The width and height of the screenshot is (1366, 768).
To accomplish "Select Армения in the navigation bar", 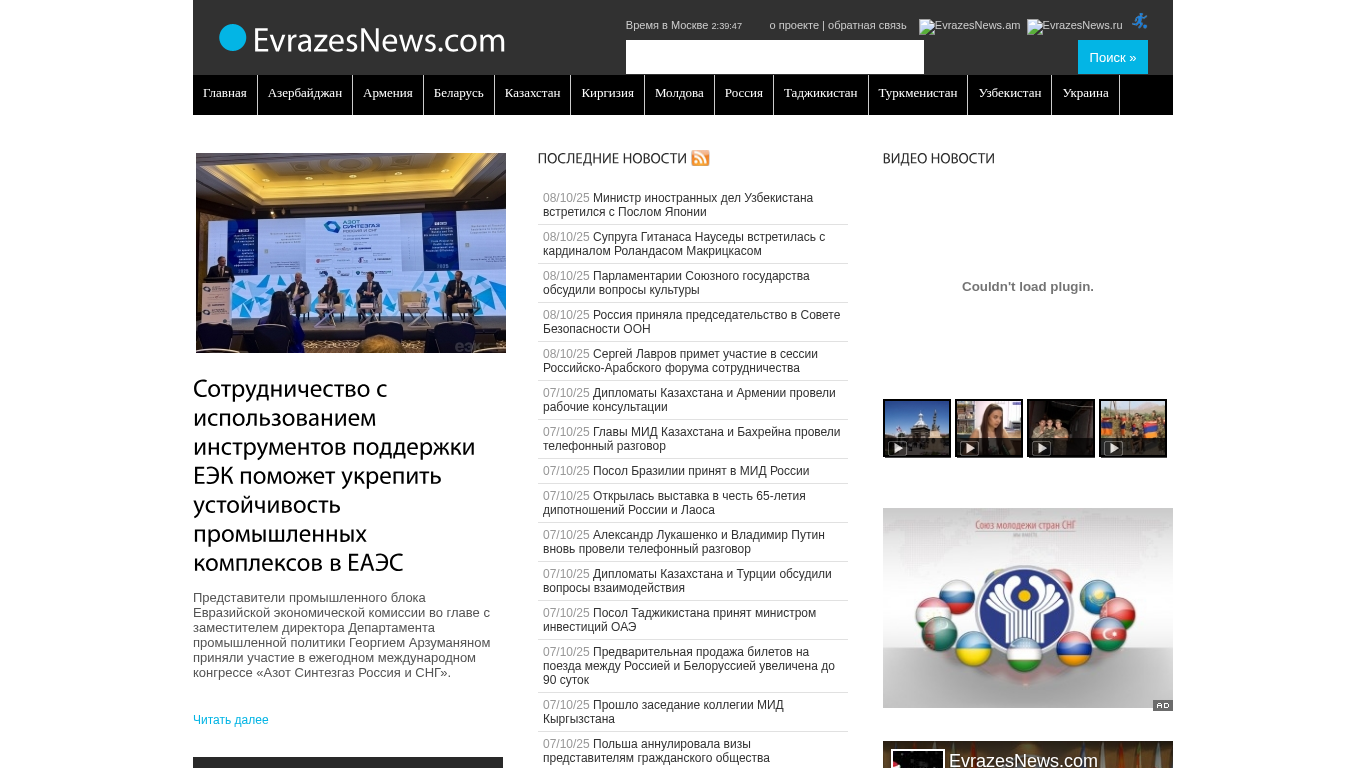I will tap(388, 94).
